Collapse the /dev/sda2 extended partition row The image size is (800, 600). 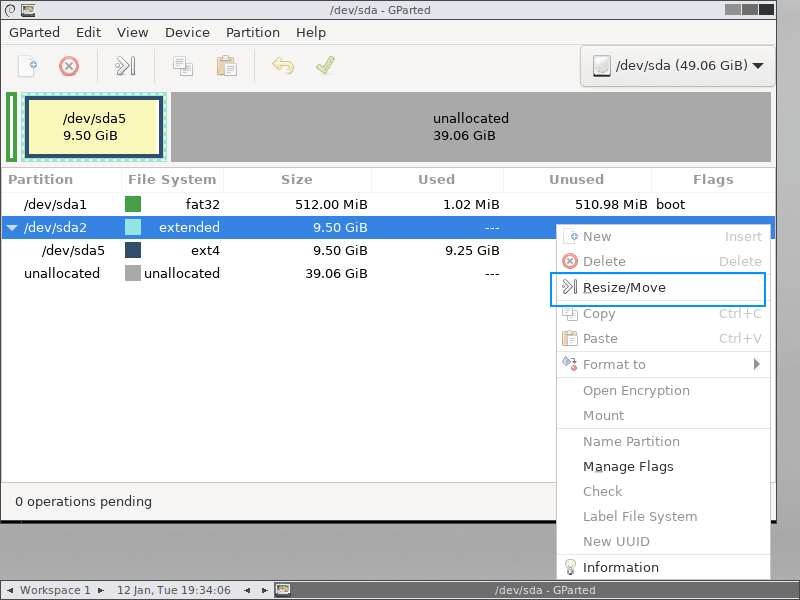click(11, 227)
